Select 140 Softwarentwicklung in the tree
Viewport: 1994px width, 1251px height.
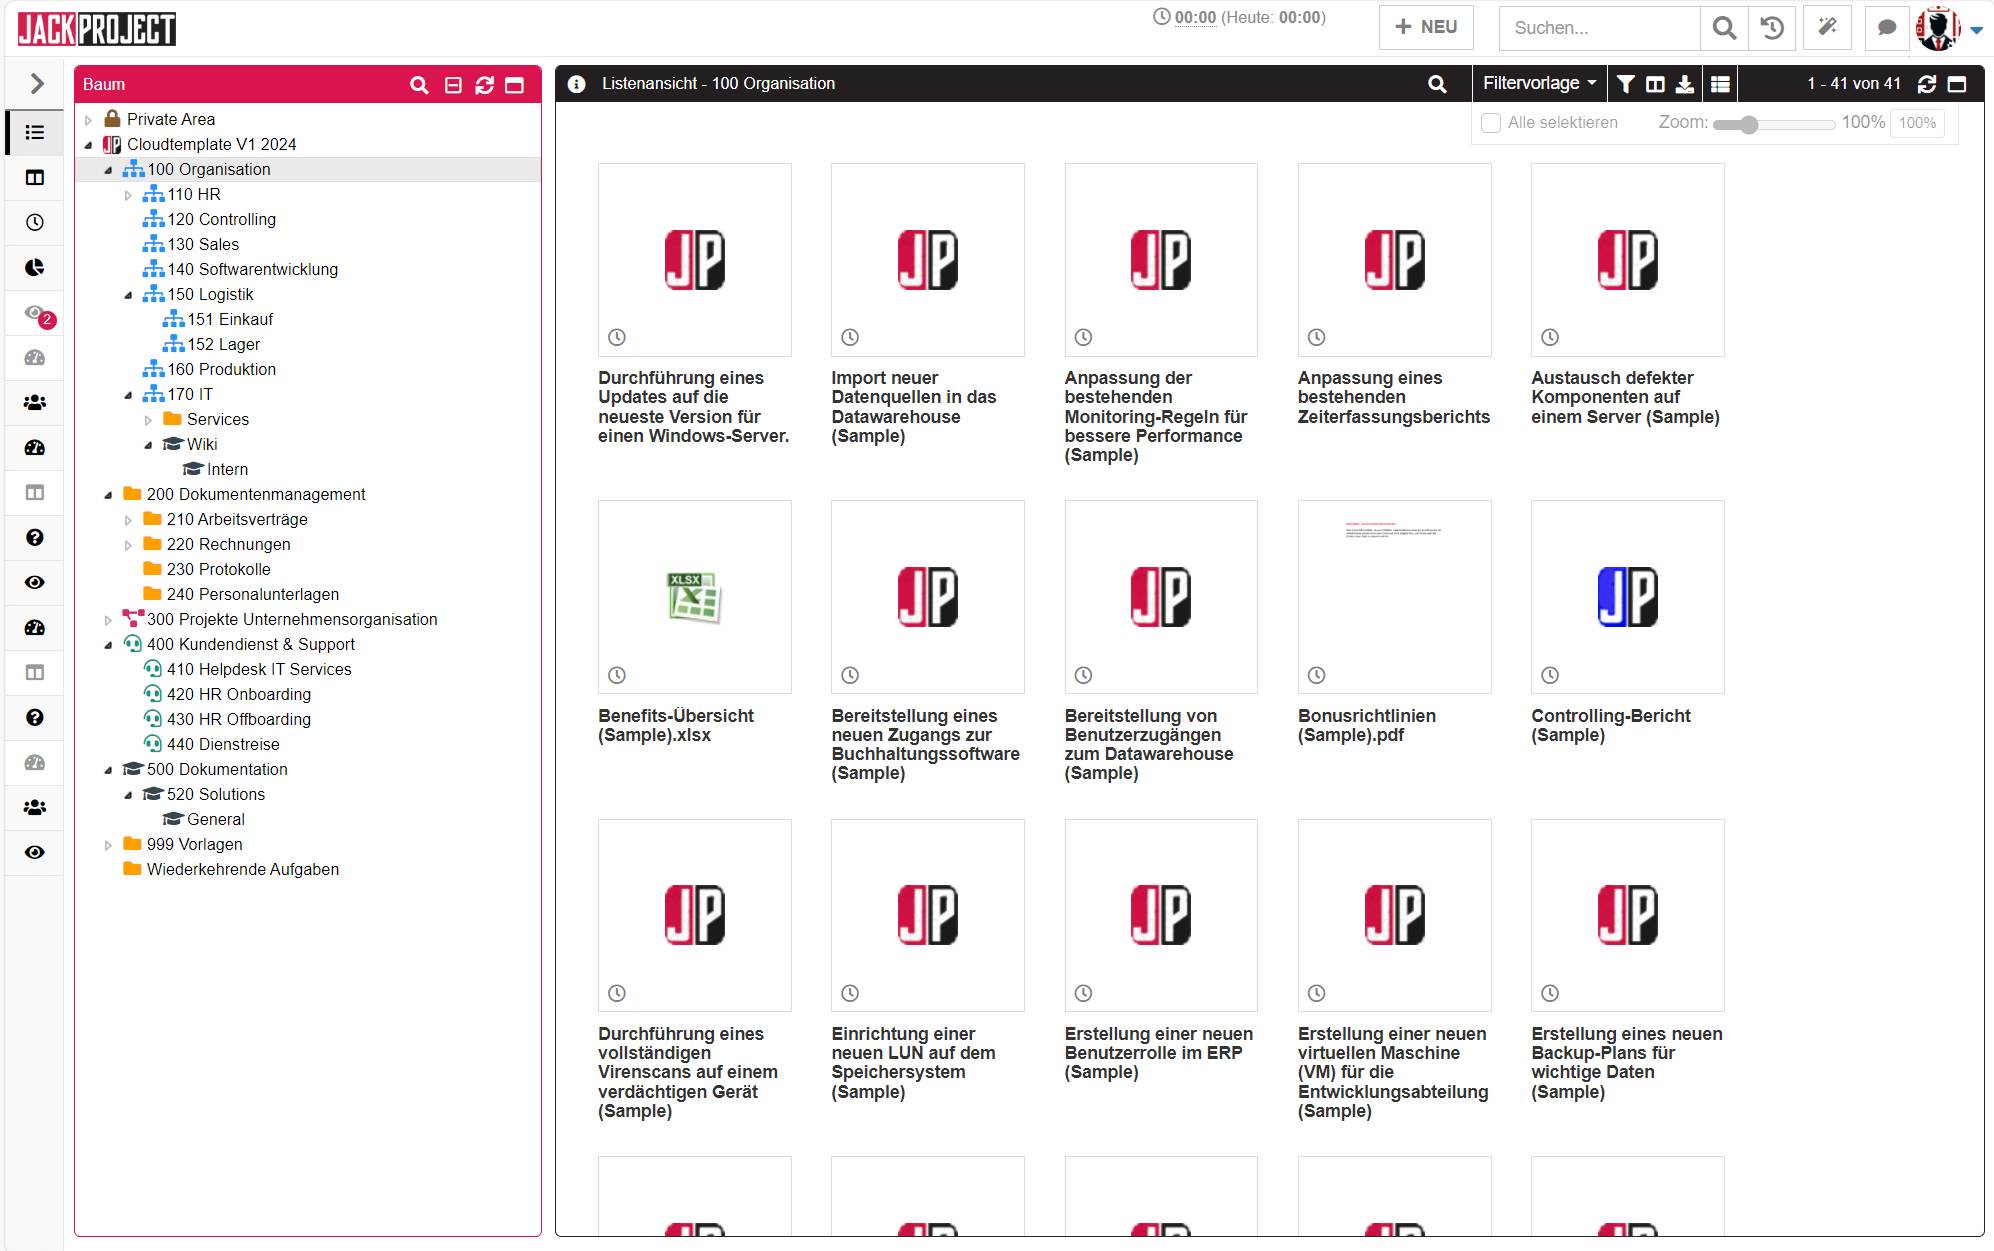[252, 269]
